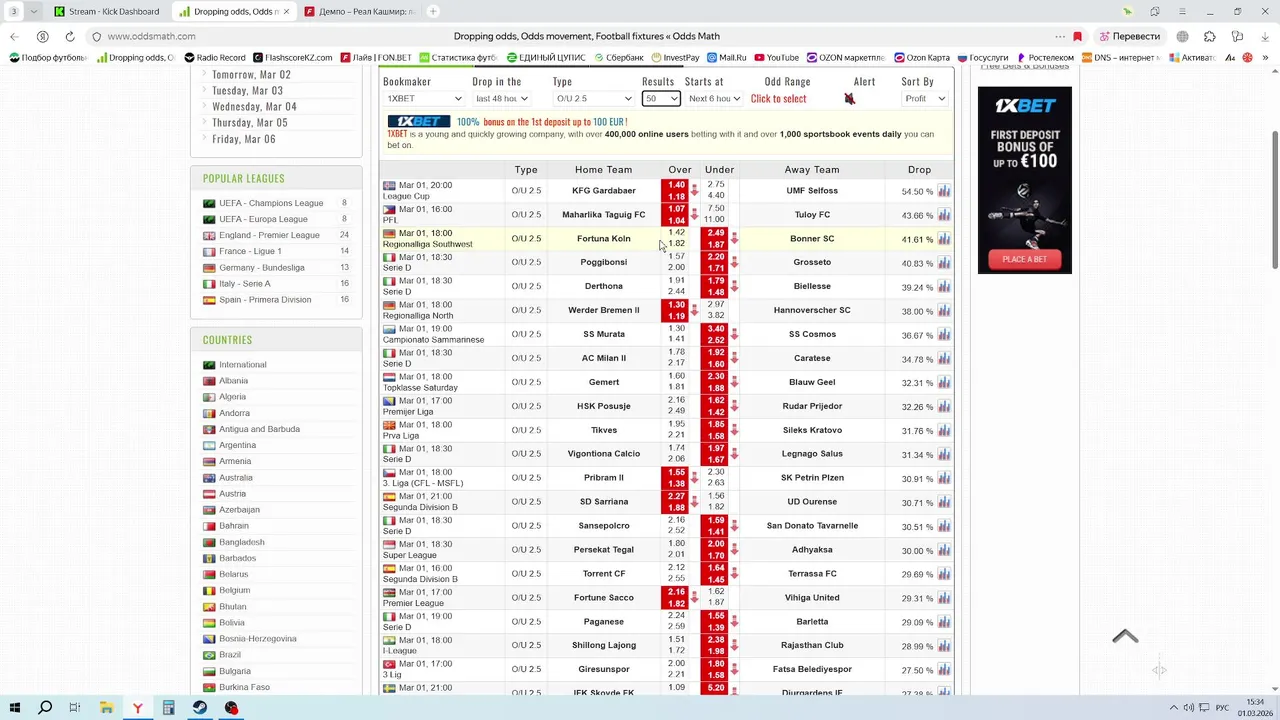Open chart icon for Werder Bremen II row

[x=944, y=311]
